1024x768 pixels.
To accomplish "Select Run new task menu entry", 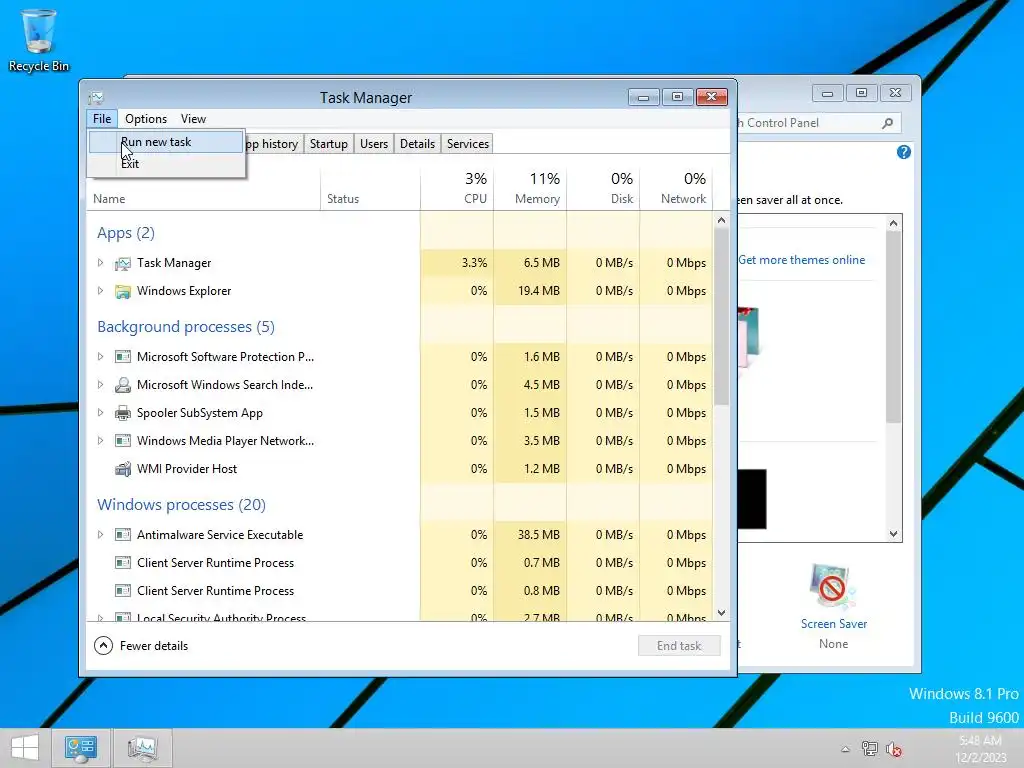I will coord(166,142).
